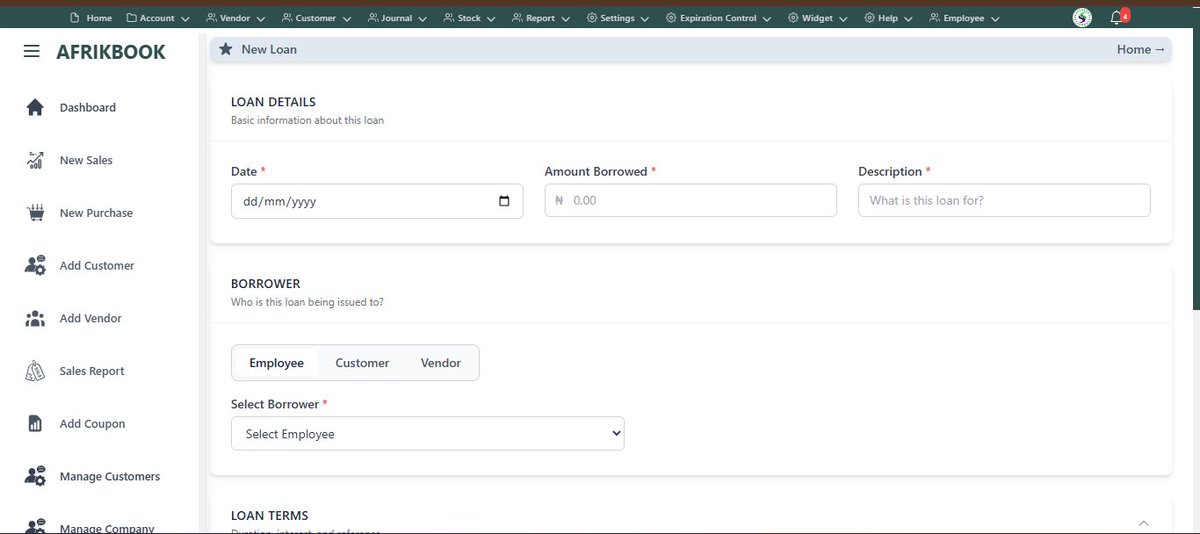1200x534 pixels.
Task: Open the Report menu
Action: (x=540, y=18)
